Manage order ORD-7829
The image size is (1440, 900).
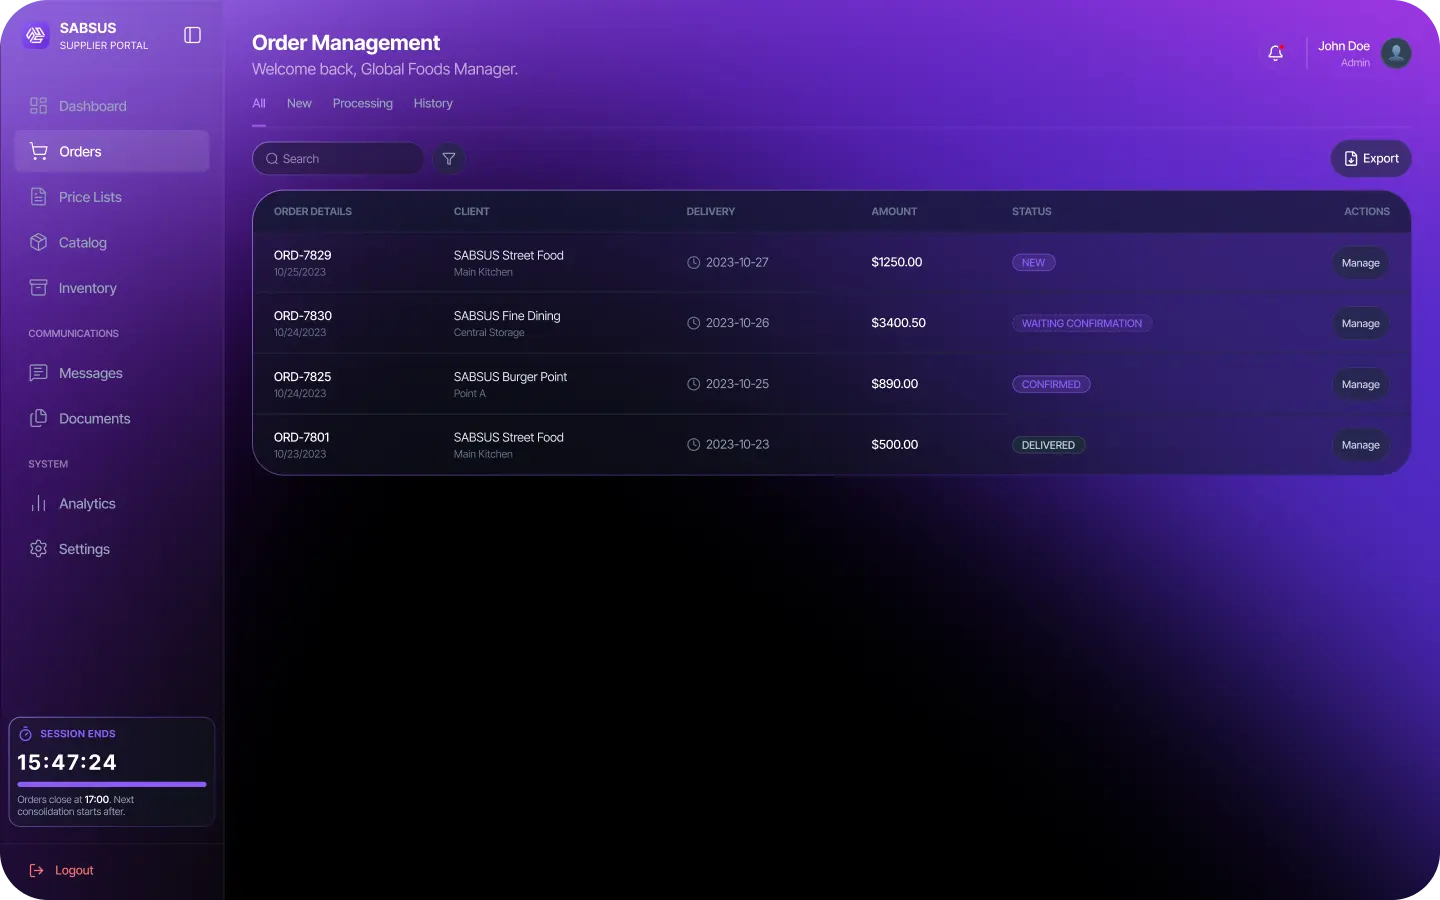pyautogui.click(x=1360, y=263)
